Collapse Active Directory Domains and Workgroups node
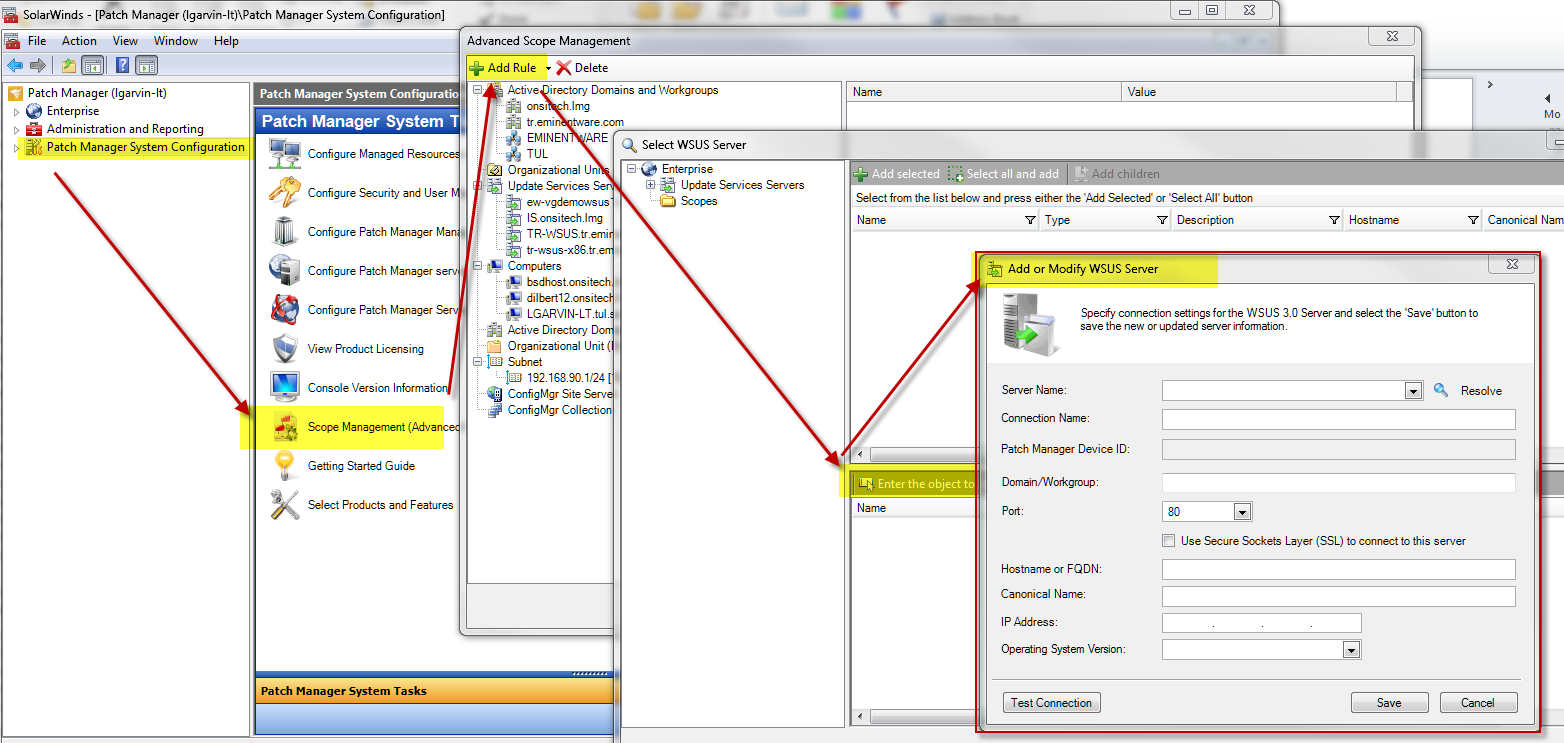This screenshot has height=743, width=1564. click(477, 90)
